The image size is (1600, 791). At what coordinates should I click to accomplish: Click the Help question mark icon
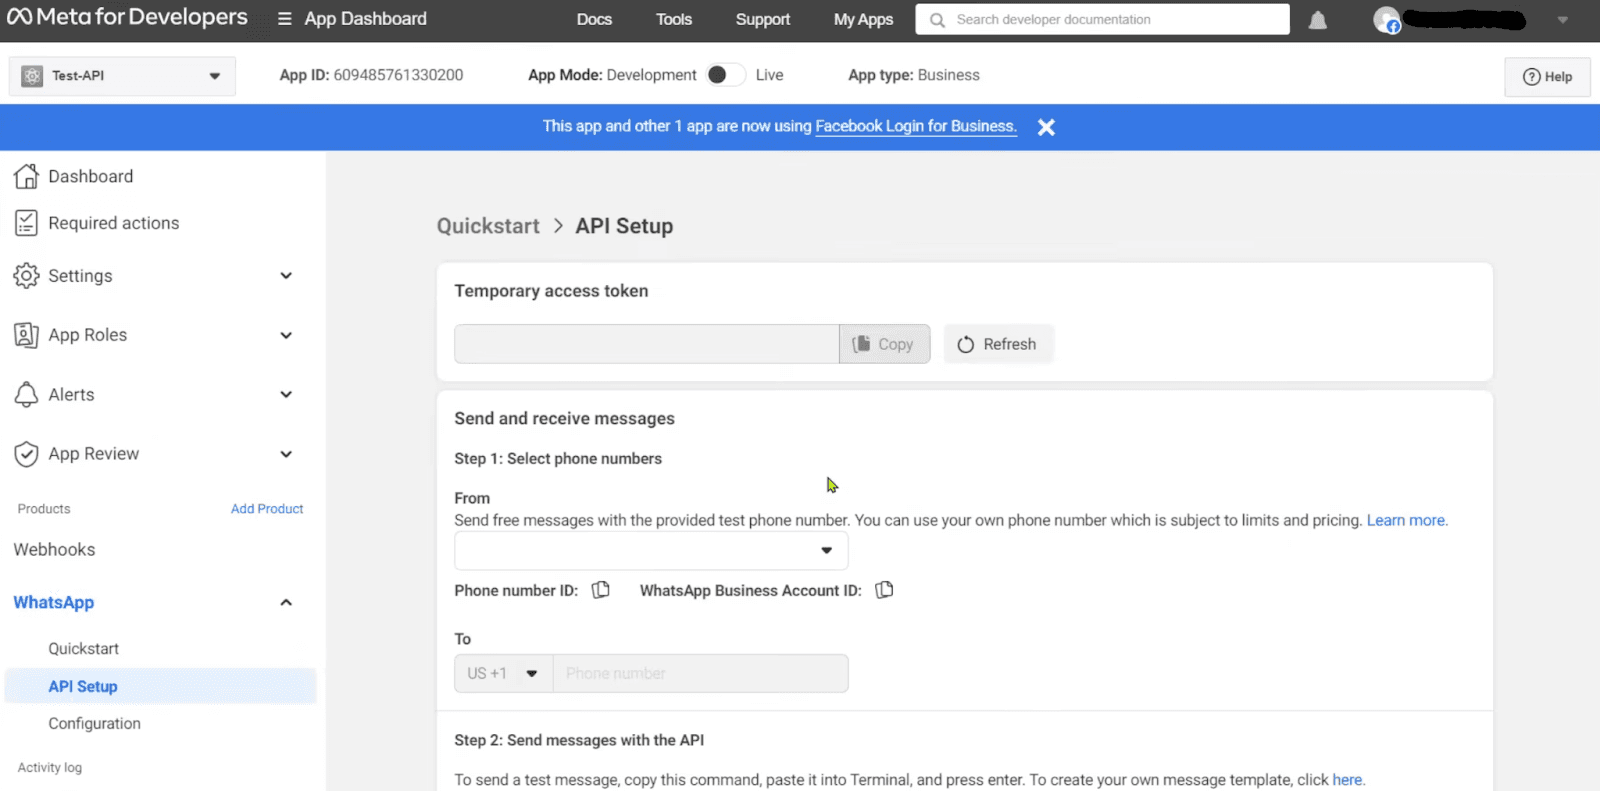[1531, 77]
